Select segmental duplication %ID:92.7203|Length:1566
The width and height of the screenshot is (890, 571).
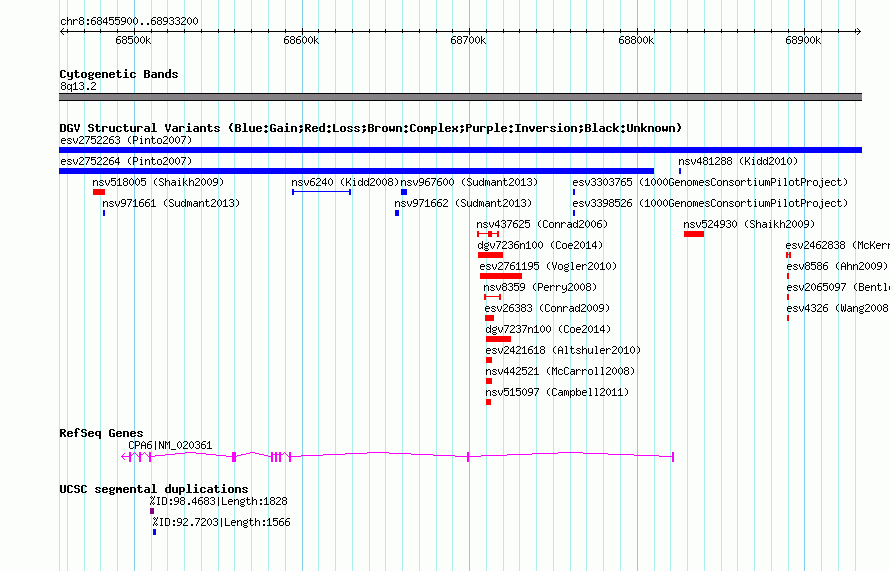point(221,522)
